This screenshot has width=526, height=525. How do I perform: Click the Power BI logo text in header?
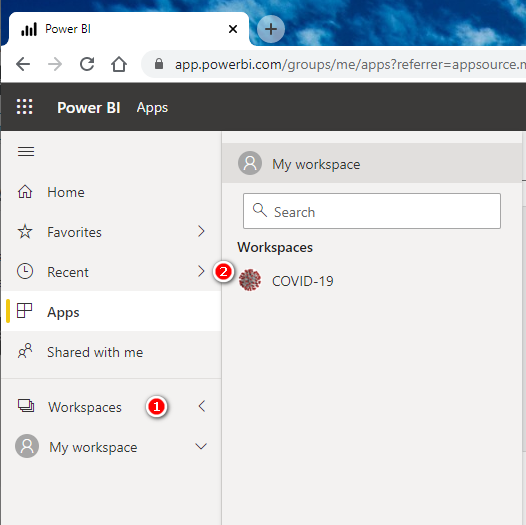(x=89, y=108)
